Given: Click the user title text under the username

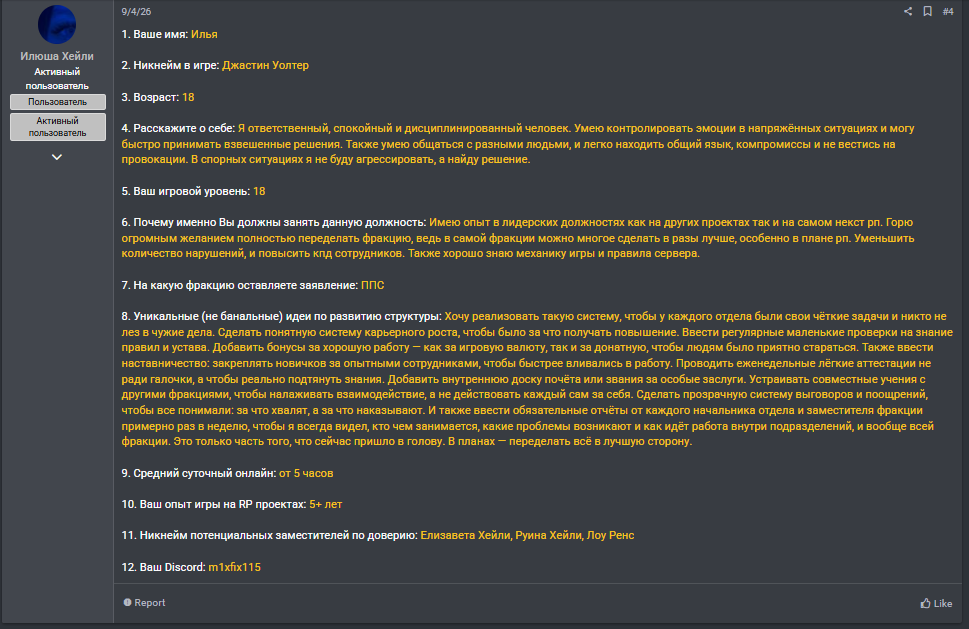Looking at the screenshot, I should 57,79.
